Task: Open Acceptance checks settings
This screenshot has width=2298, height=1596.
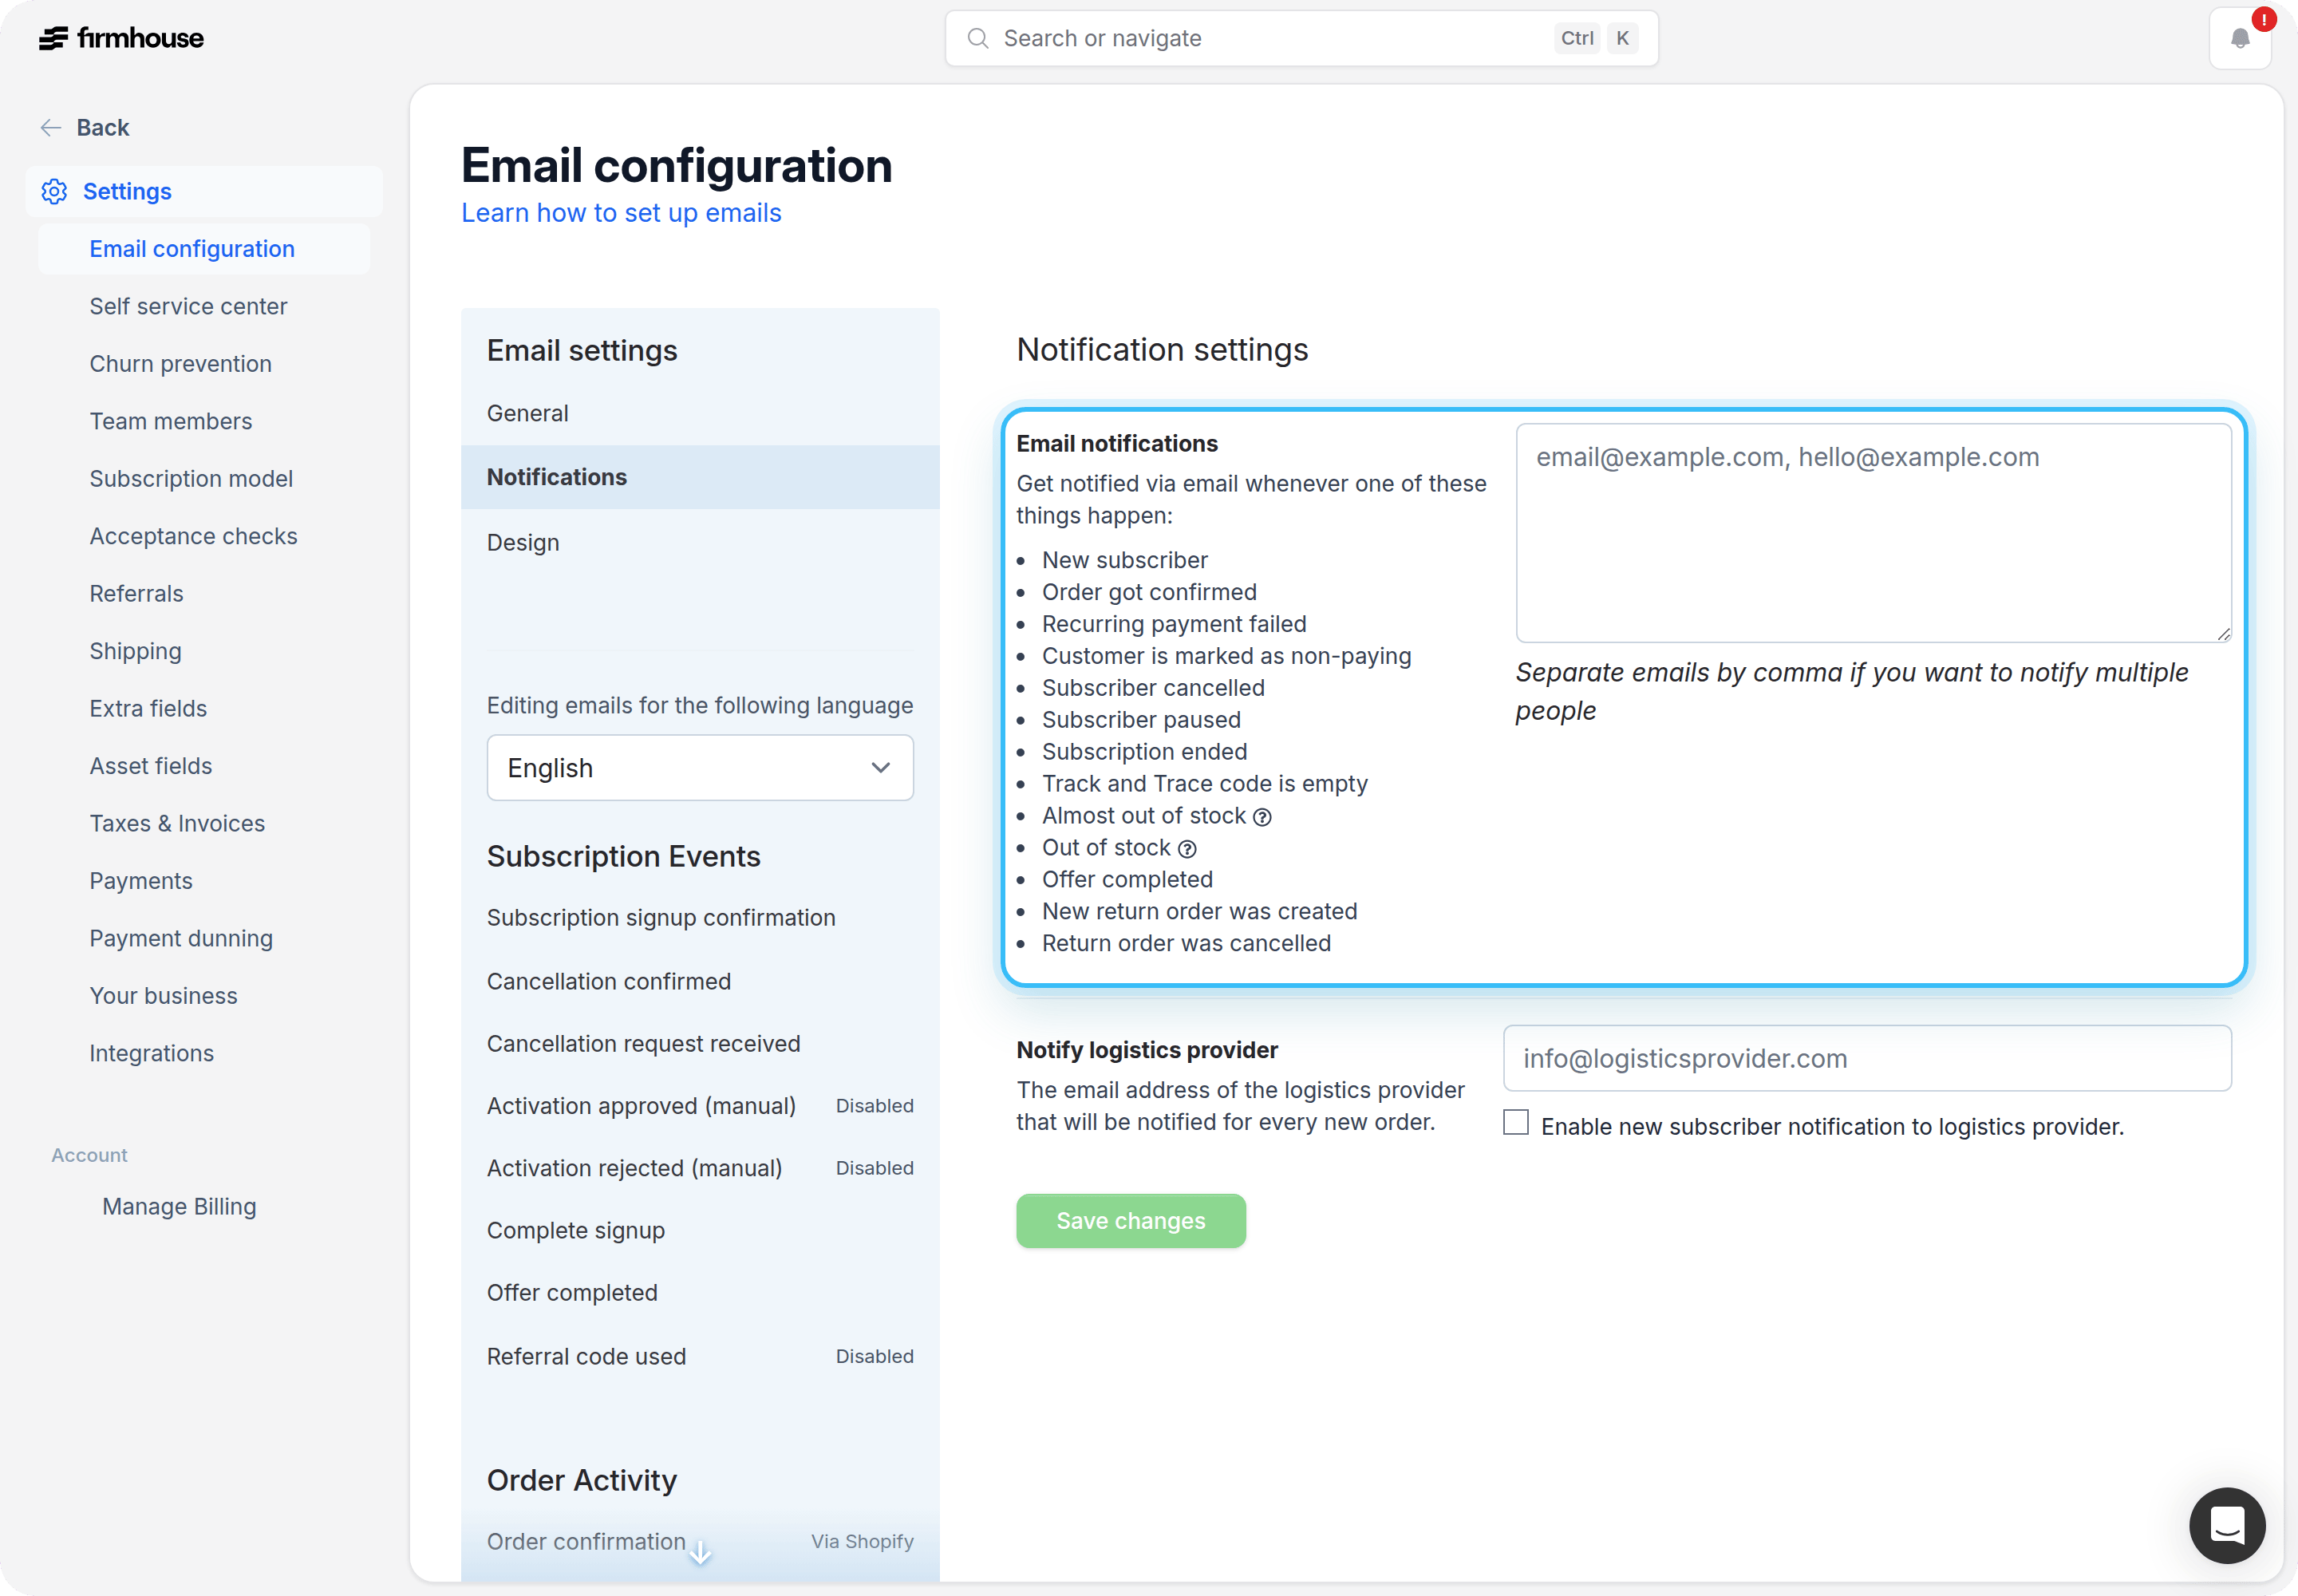Action: point(193,536)
